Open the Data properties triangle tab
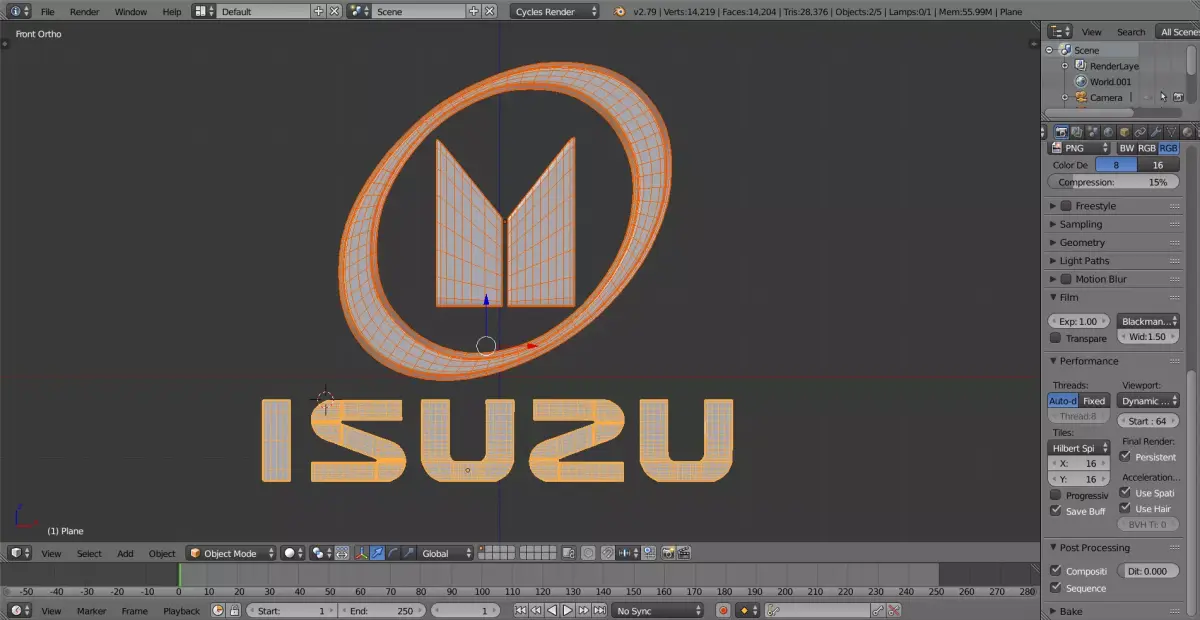 pyautogui.click(x=1171, y=131)
